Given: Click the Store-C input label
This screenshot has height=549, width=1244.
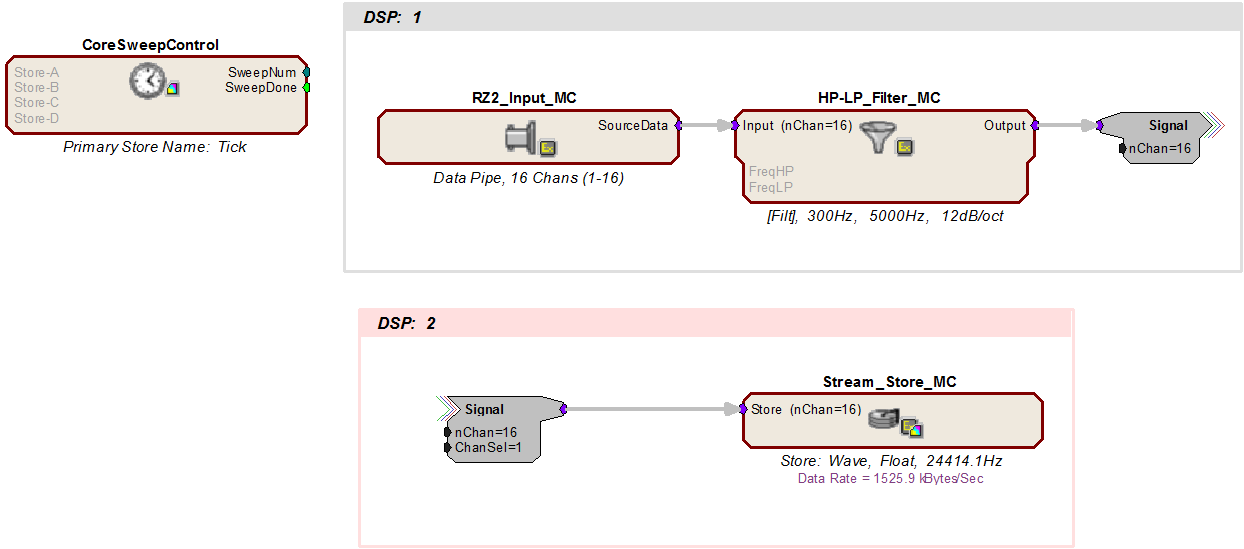Looking at the screenshot, I should tap(36, 102).
